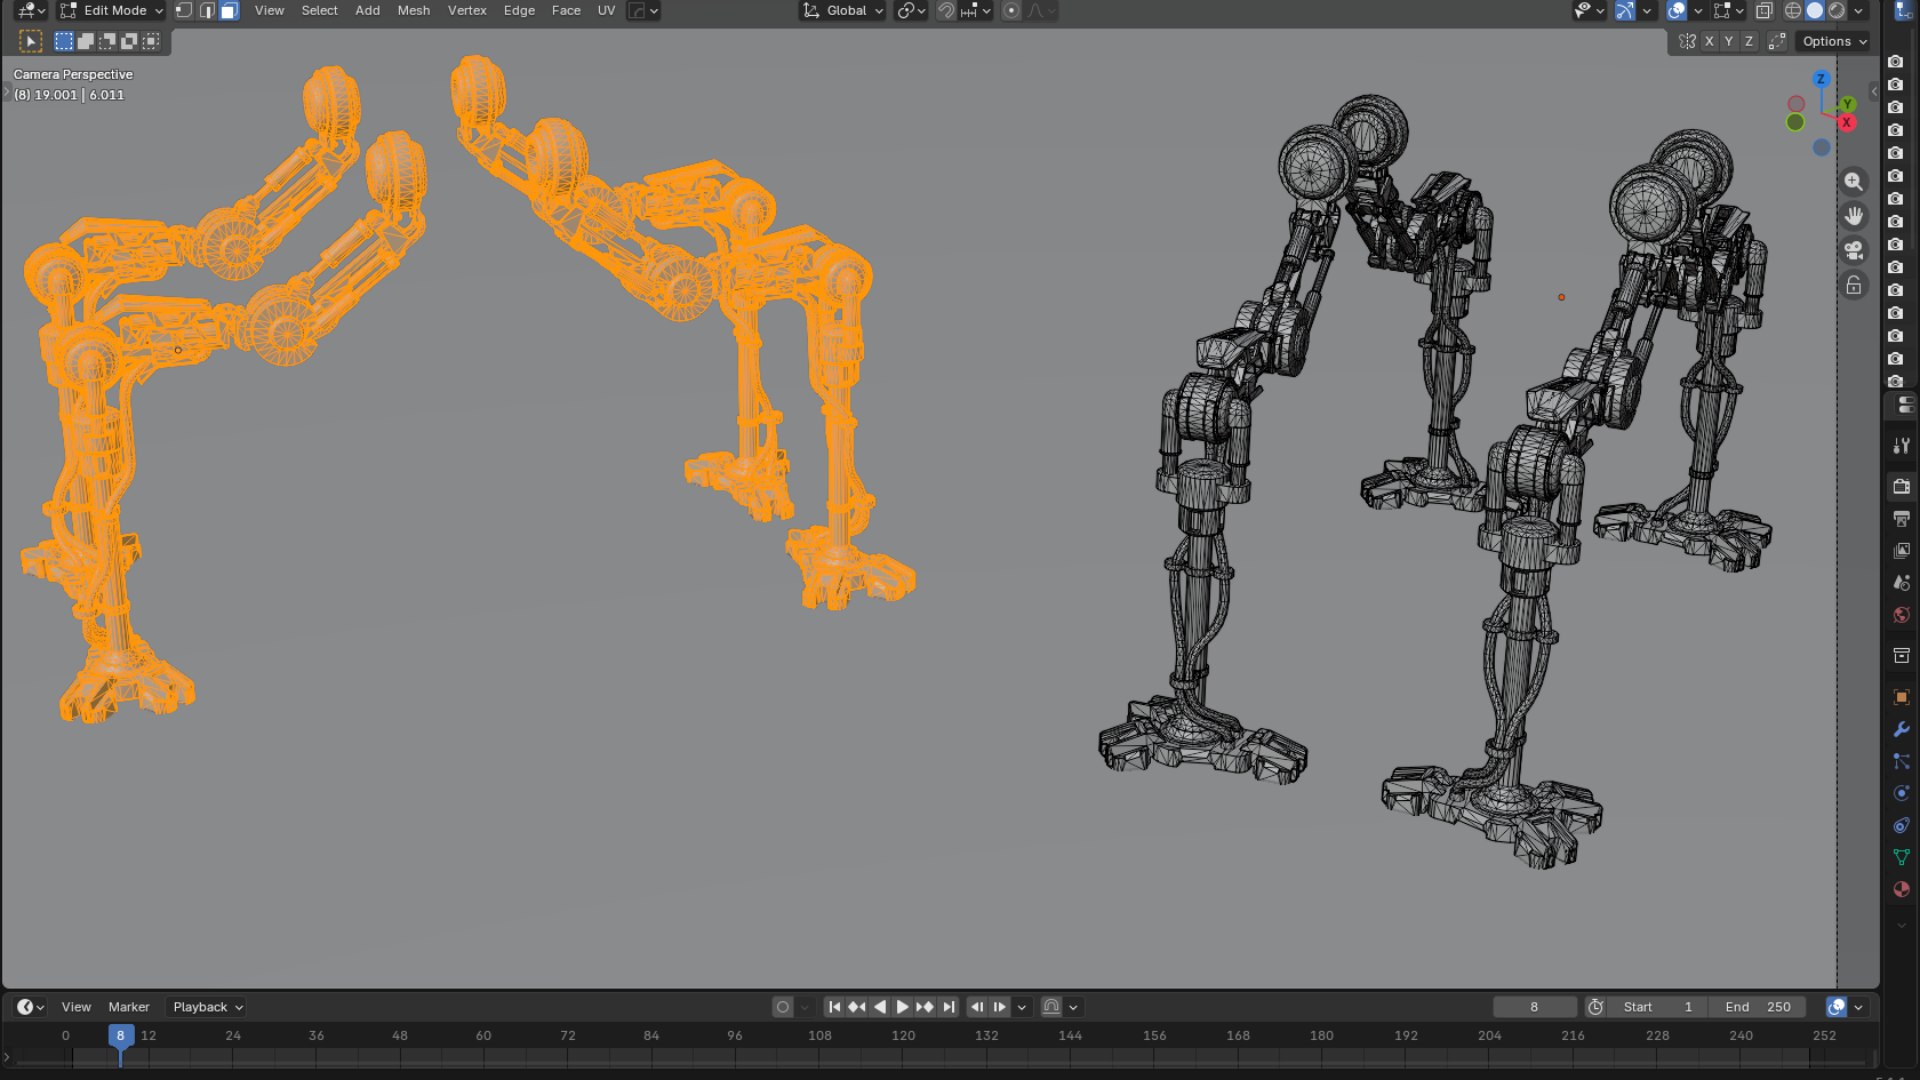The width and height of the screenshot is (1920, 1080).
Task: Switch to wireframe viewport shading
Action: 1793,11
